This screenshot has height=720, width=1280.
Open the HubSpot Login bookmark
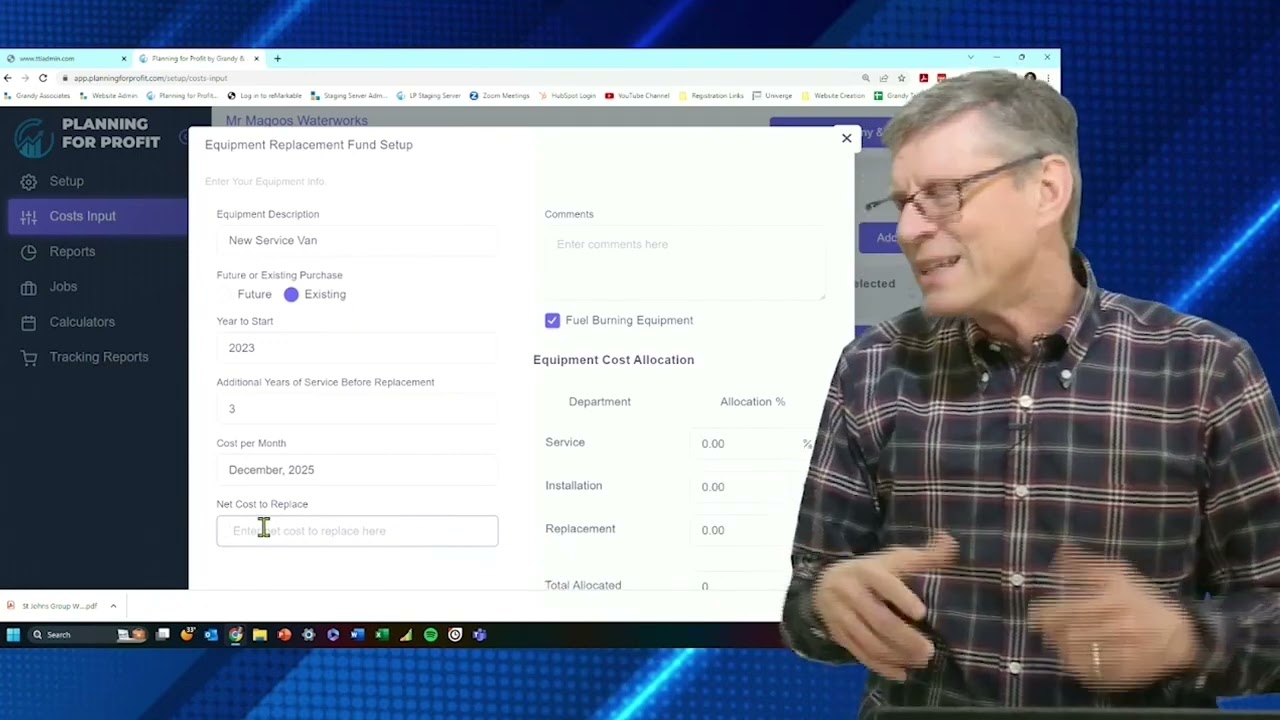567,96
